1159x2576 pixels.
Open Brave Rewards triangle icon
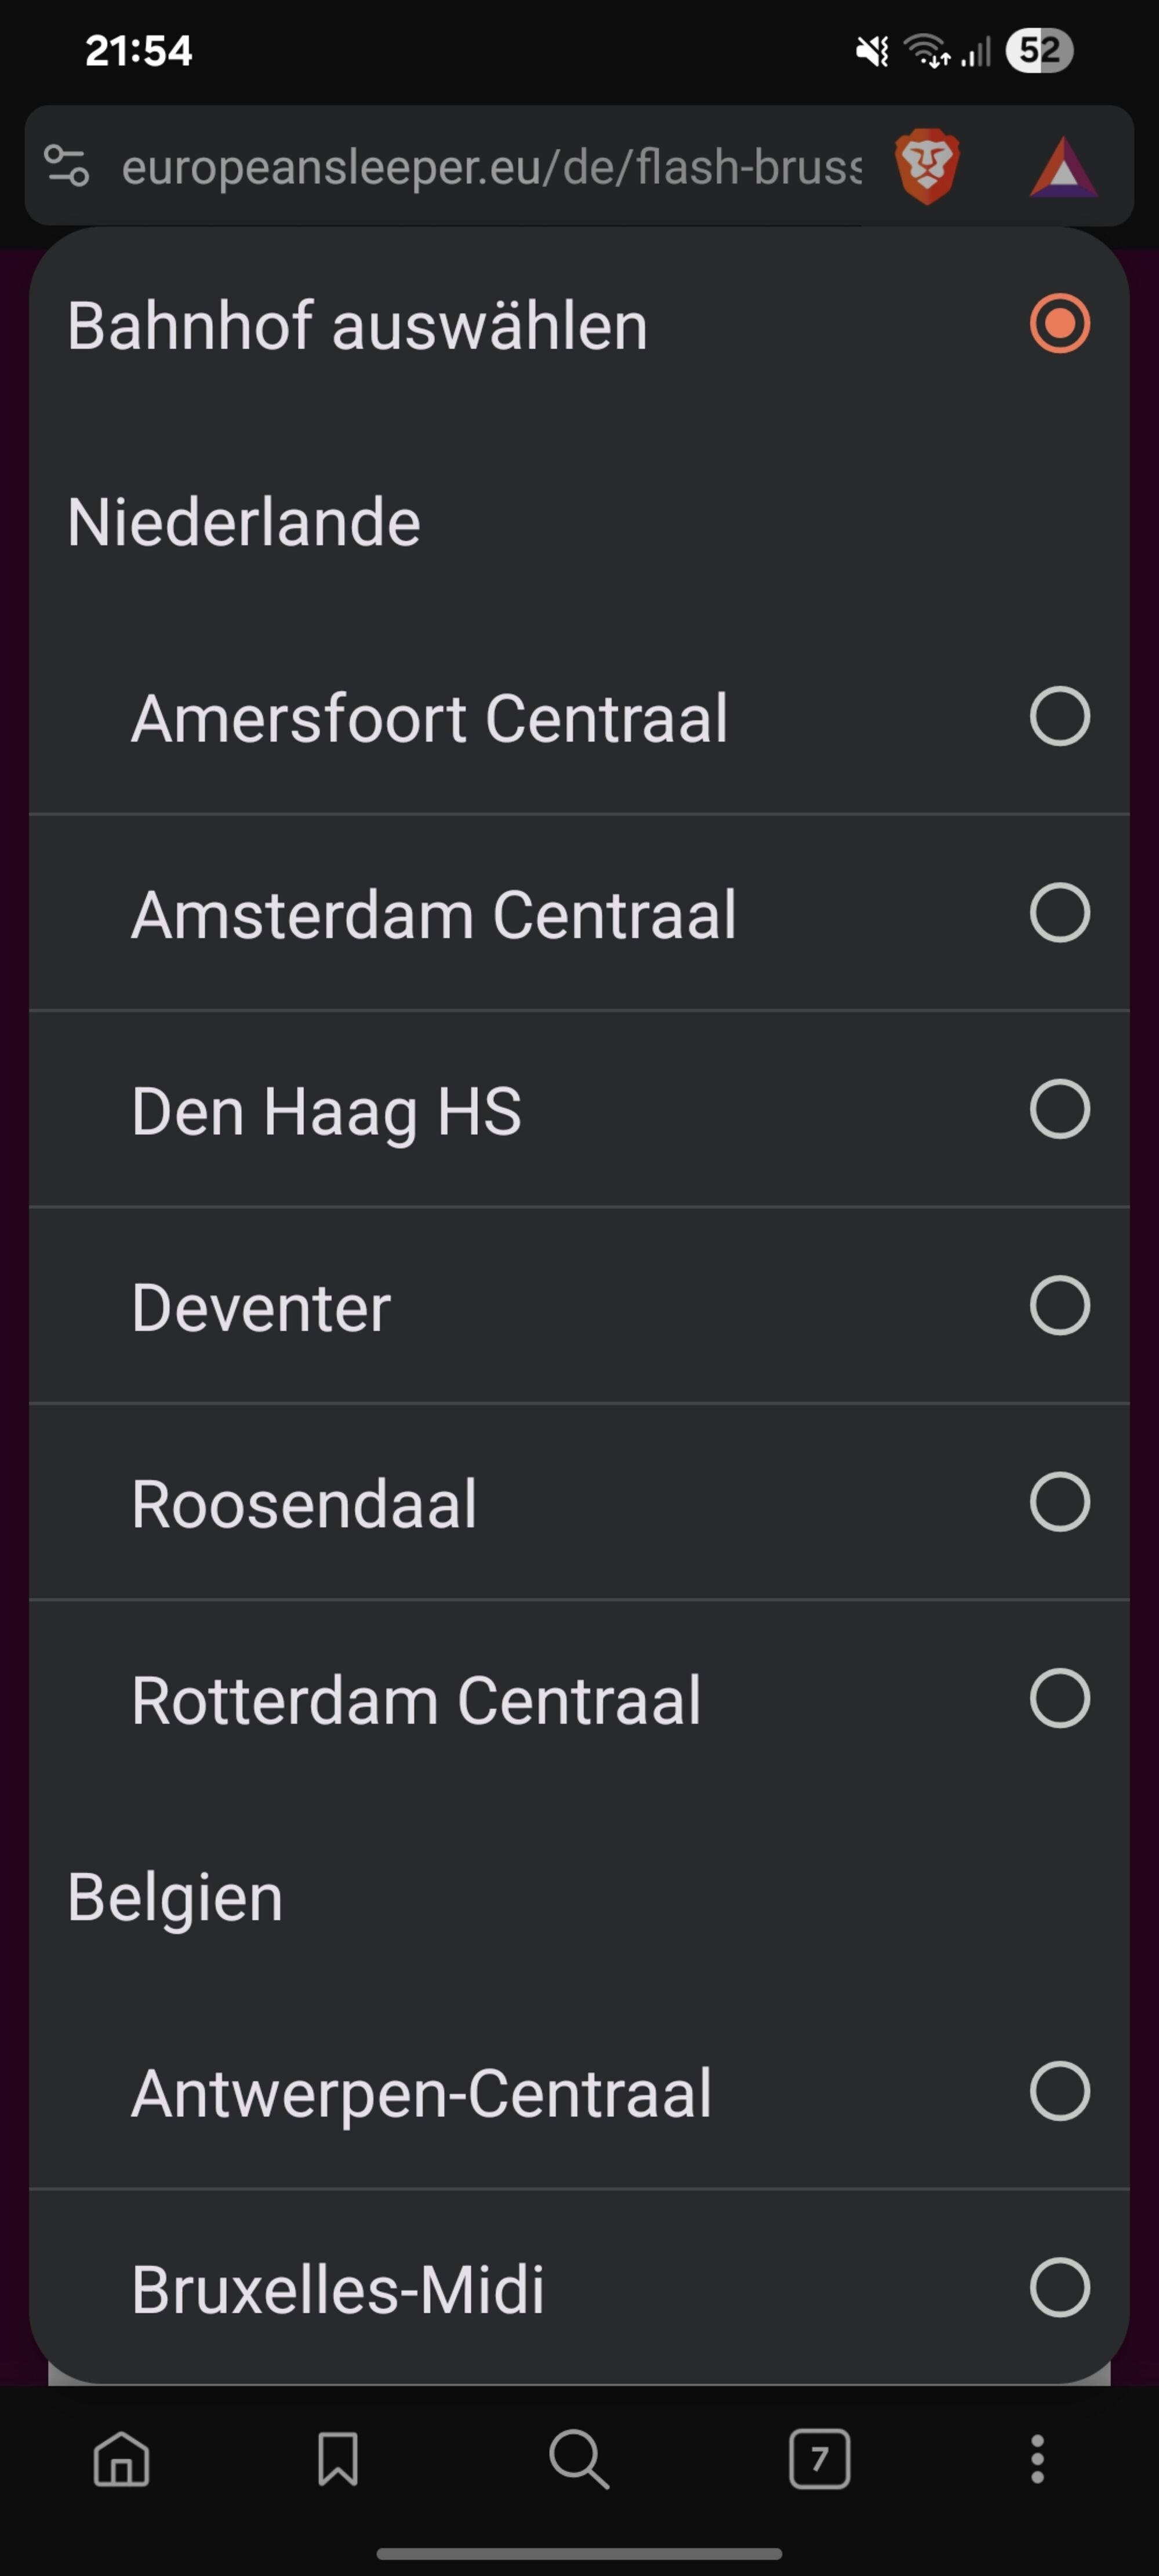pyautogui.click(x=1063, y=167)
